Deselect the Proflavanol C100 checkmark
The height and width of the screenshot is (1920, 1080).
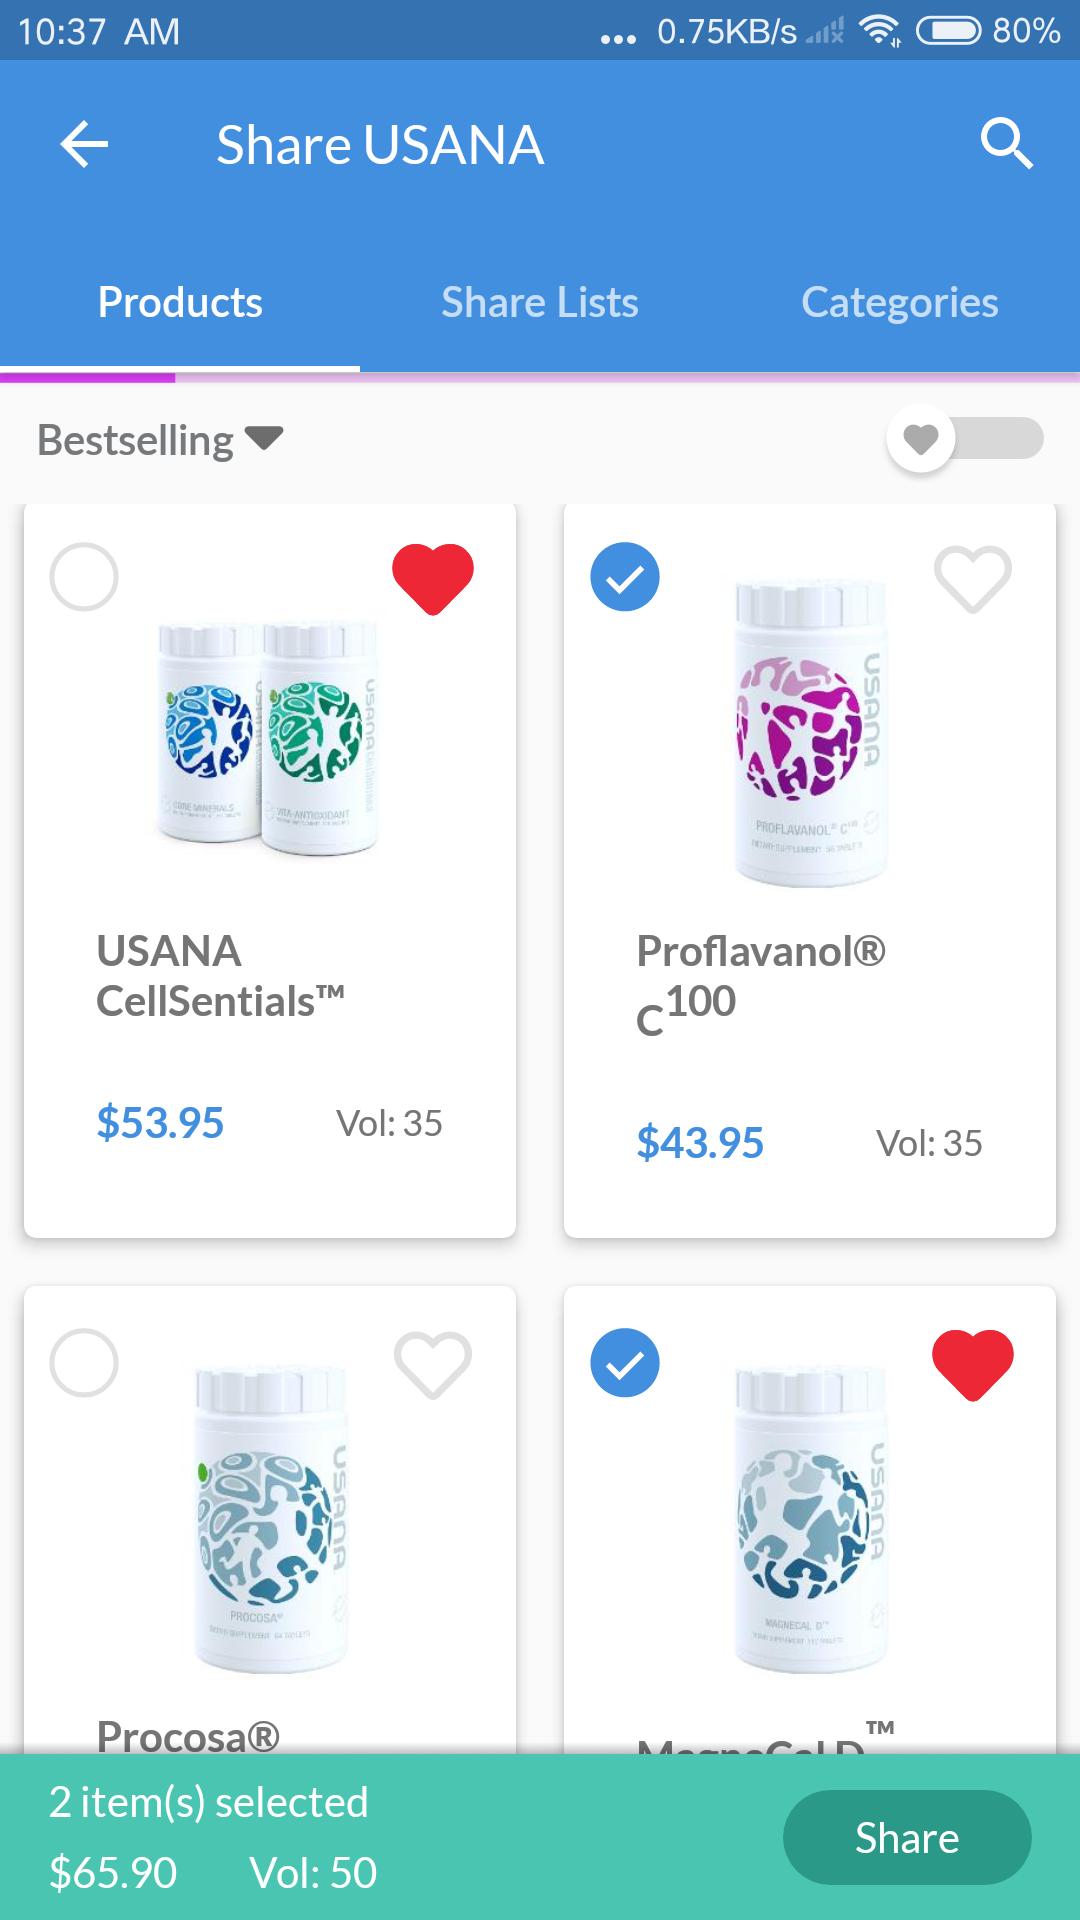(x=625, y=577)
